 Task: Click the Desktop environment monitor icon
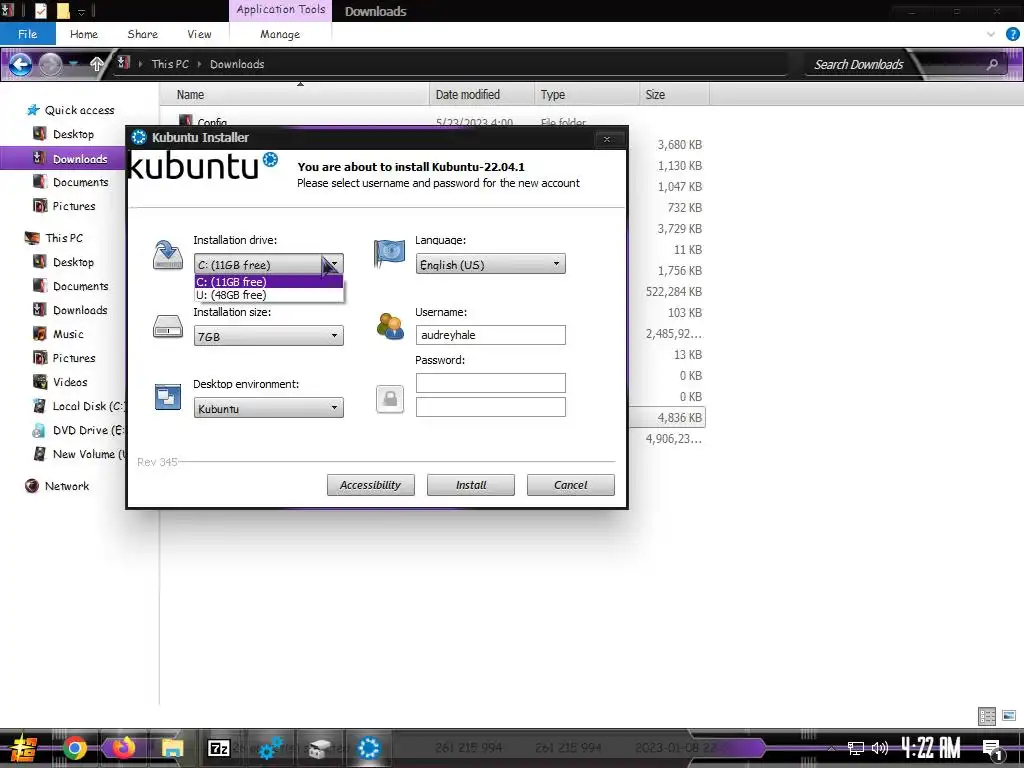tap(168, 397)
